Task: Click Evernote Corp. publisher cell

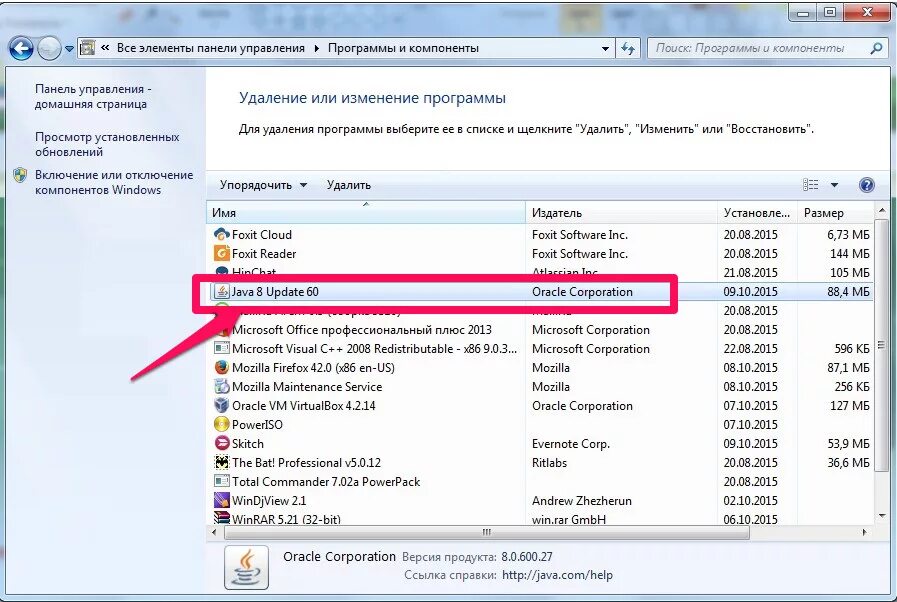Action: click(571, 443)
